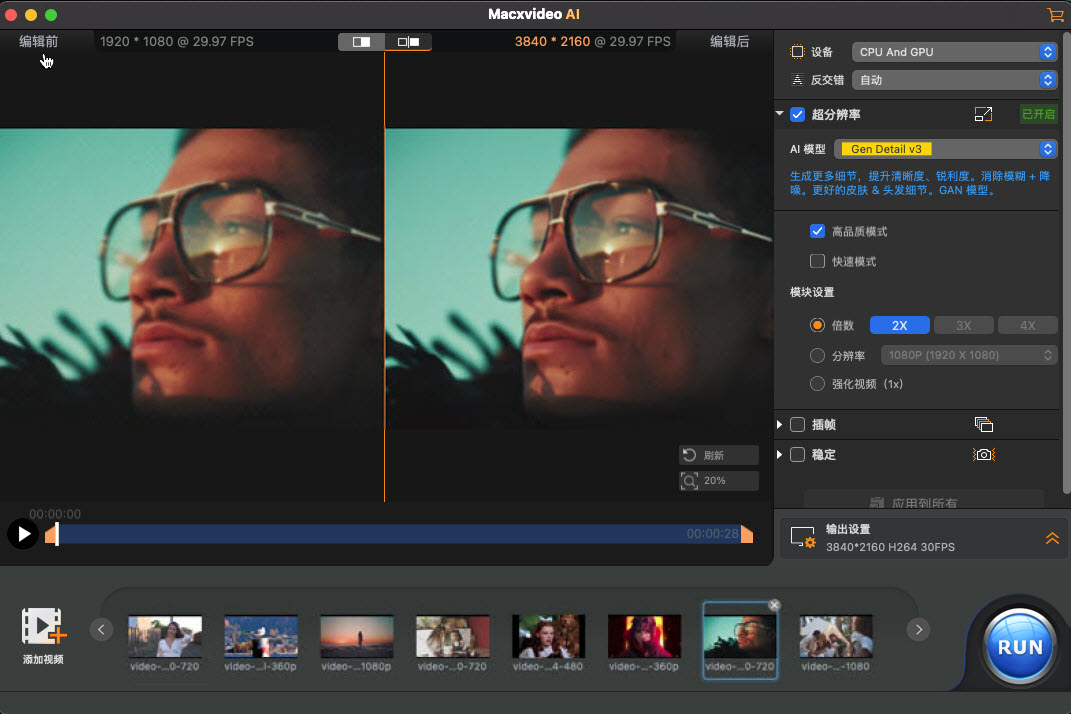Select the 分辨率 radio button

point(817,354)
